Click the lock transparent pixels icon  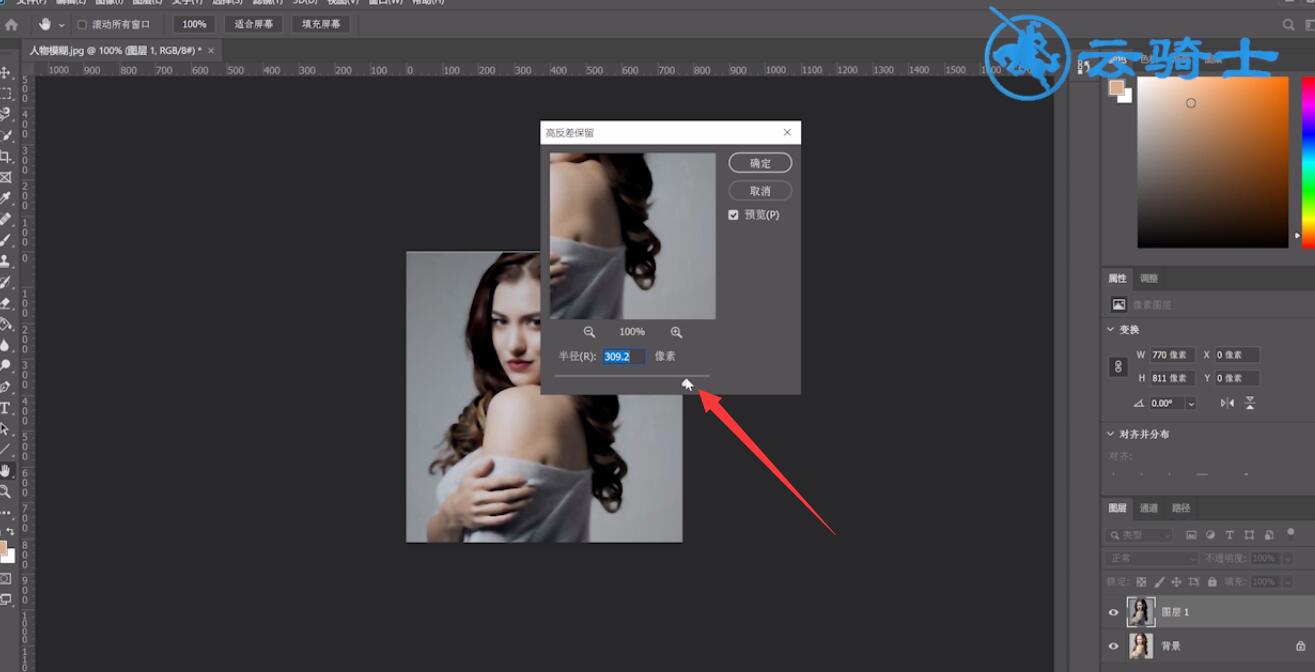(x=1141, y=581)
